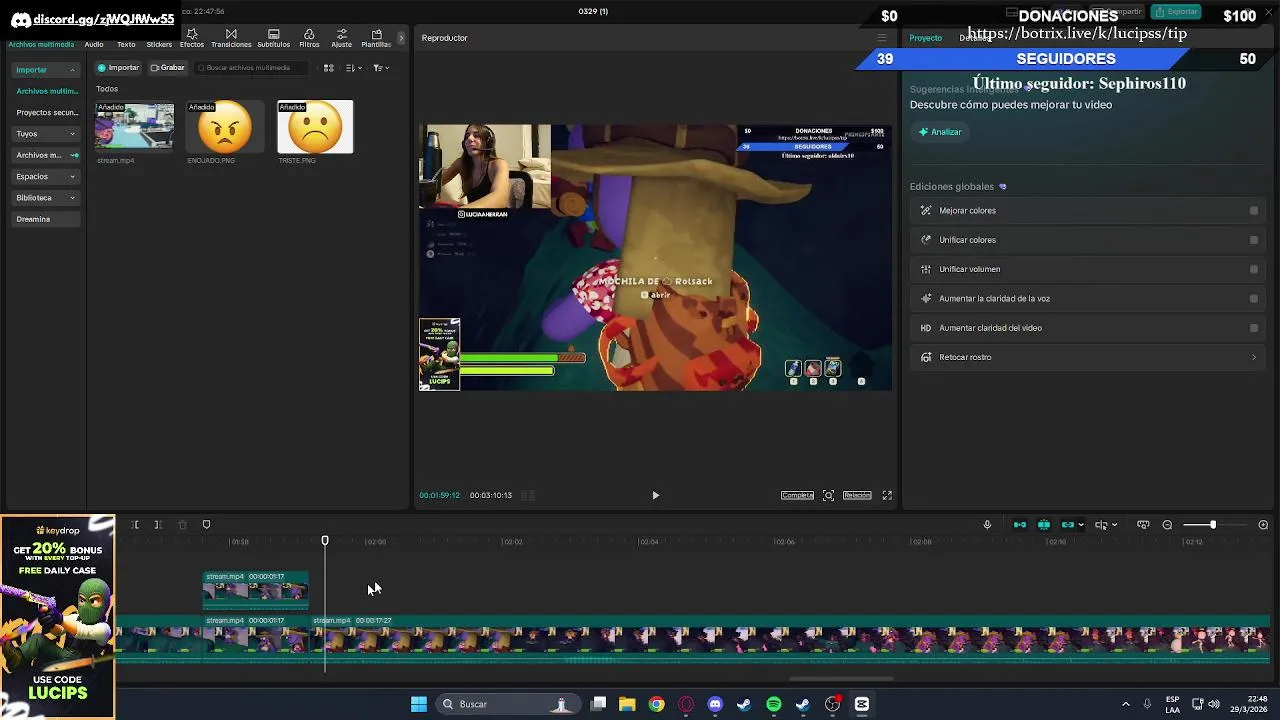Click the voiceover microphone icon in timeline
The image size is (1280, 720).
coord(987,525)
